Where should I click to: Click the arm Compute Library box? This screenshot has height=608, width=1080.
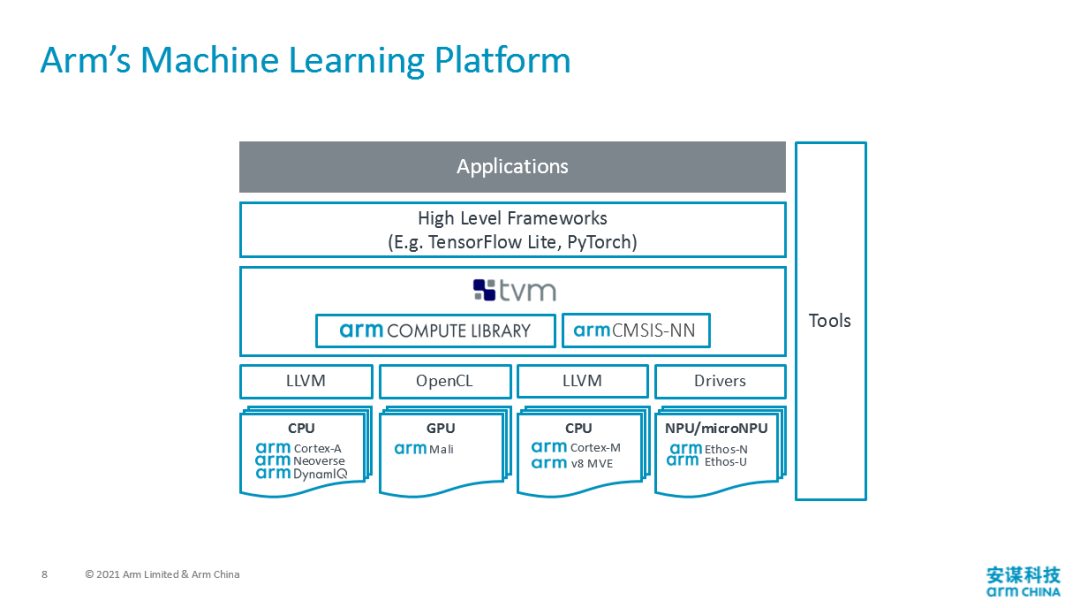coord(435,331)
